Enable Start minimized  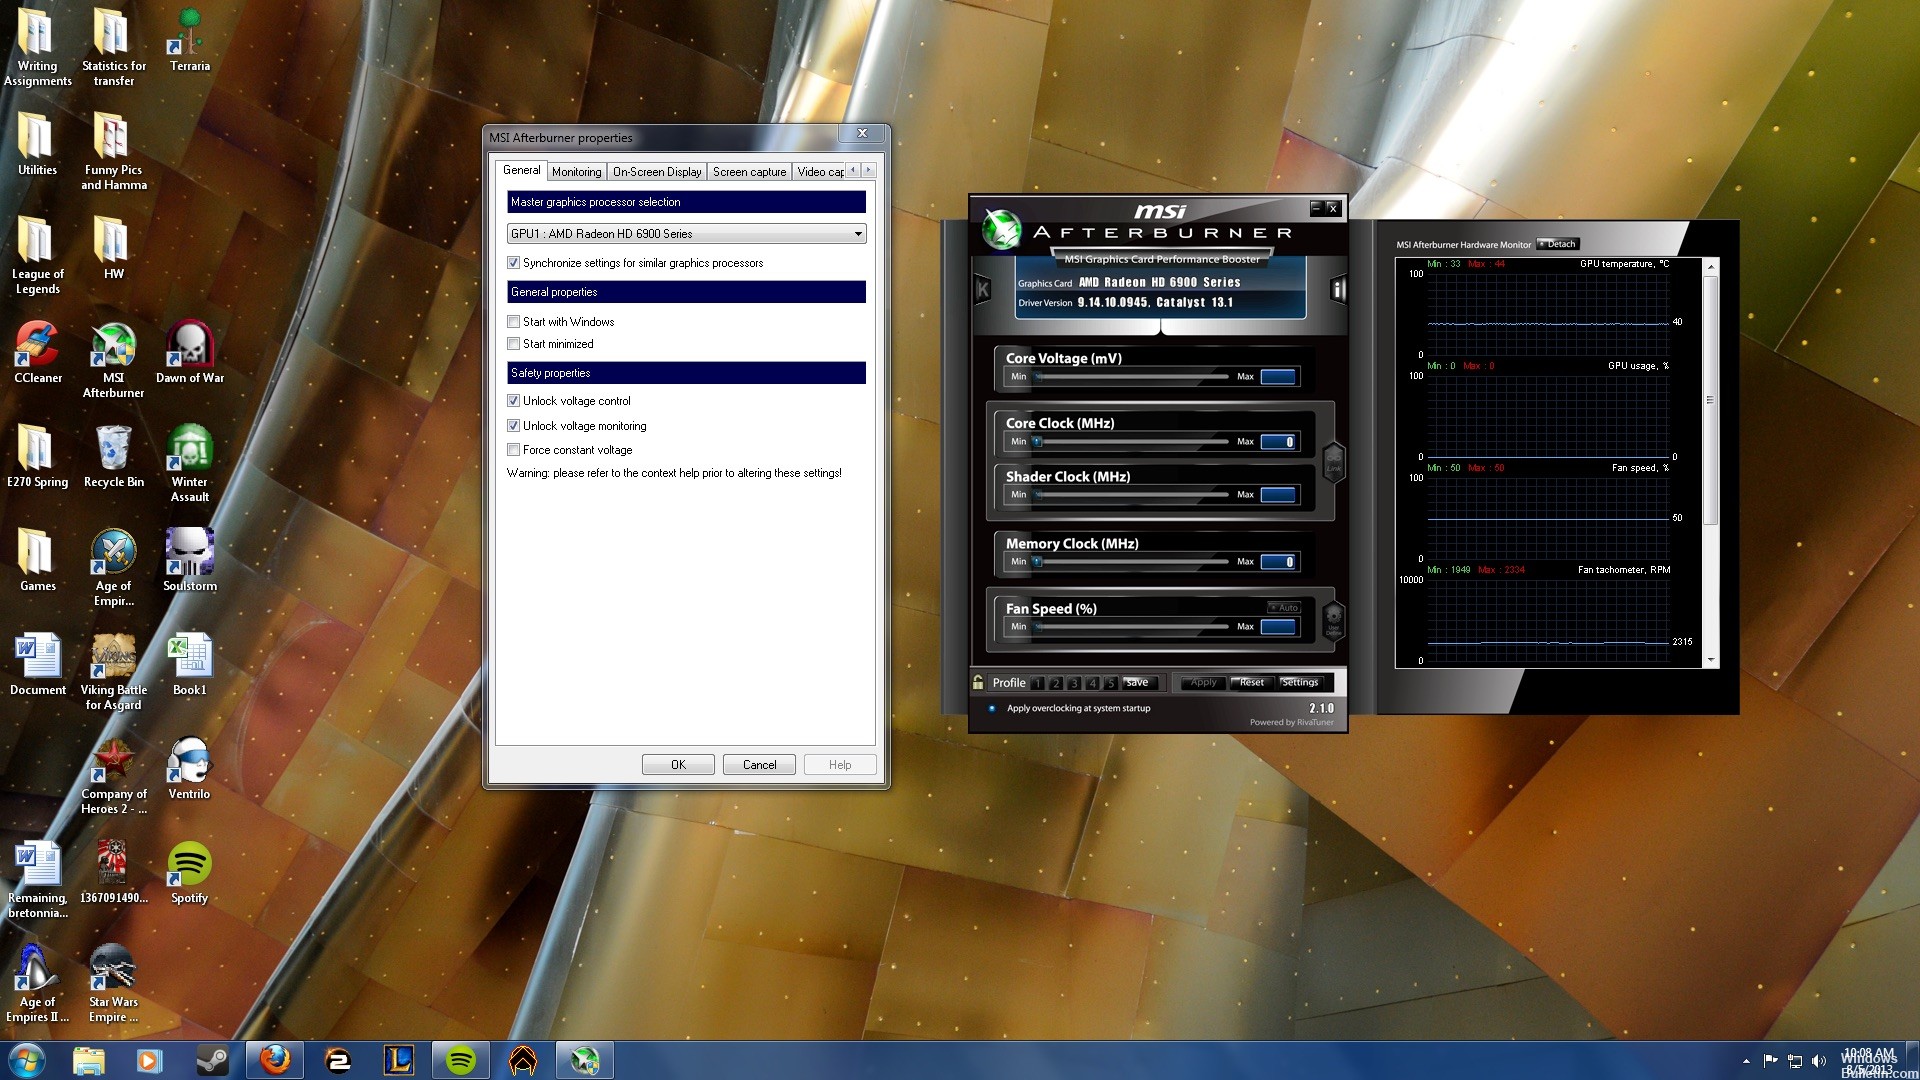coord(513,344)
